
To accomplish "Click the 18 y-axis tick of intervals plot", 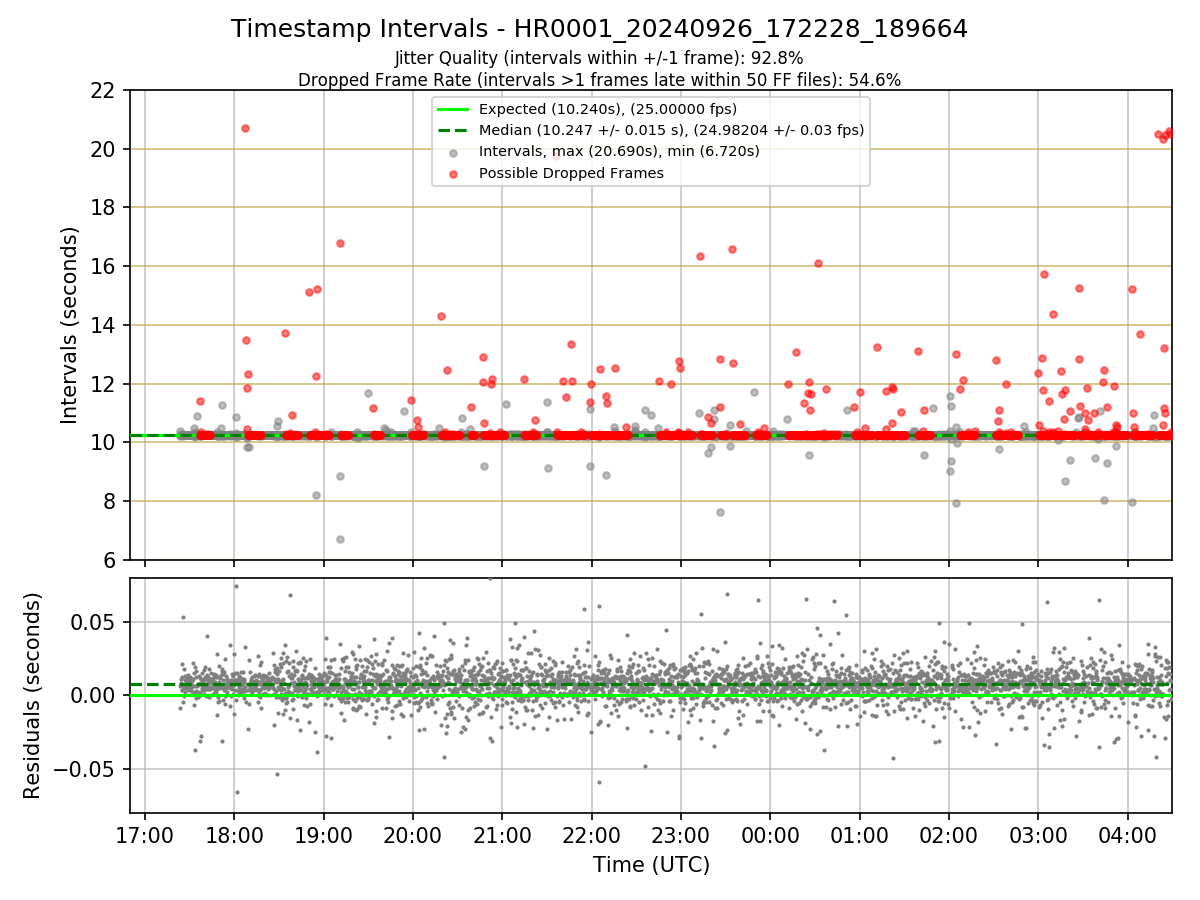I will click(104, 208).
